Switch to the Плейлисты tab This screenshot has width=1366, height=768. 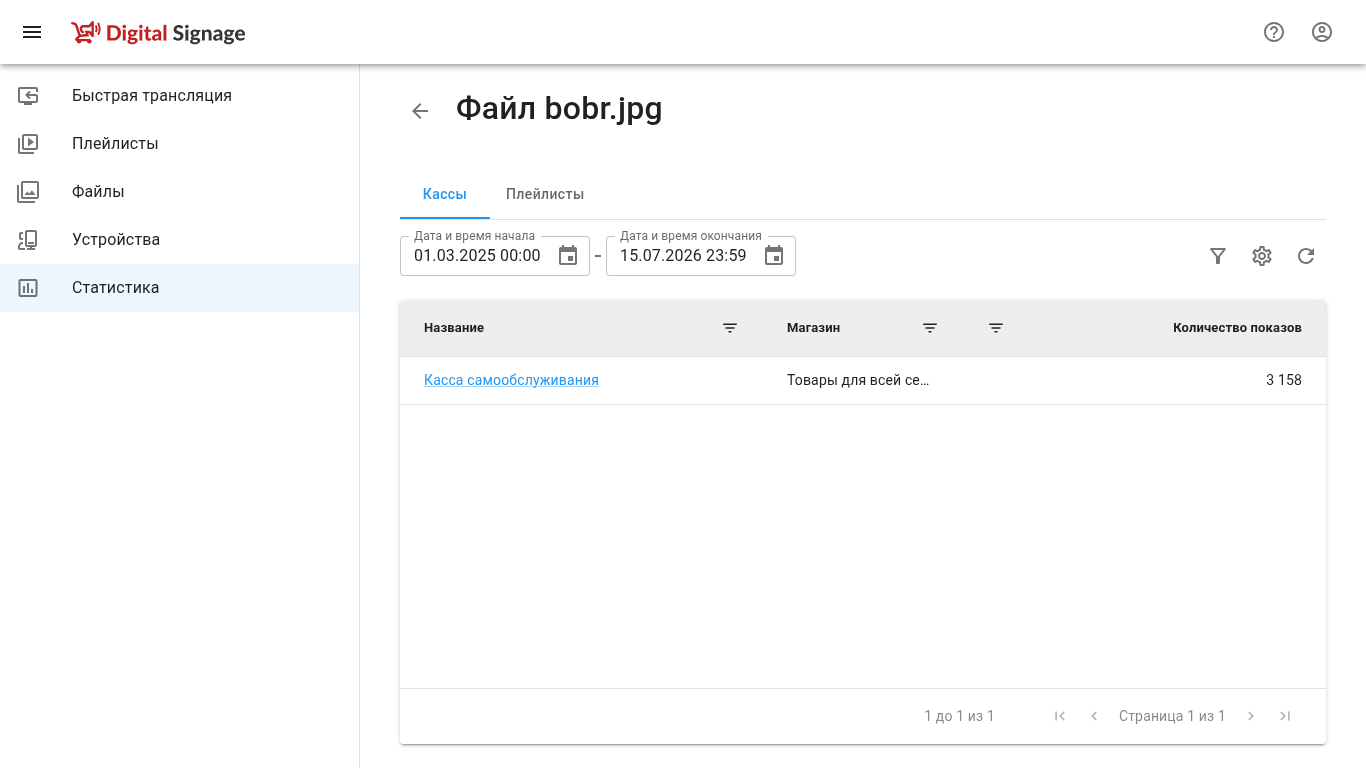[x=545, y=194]
